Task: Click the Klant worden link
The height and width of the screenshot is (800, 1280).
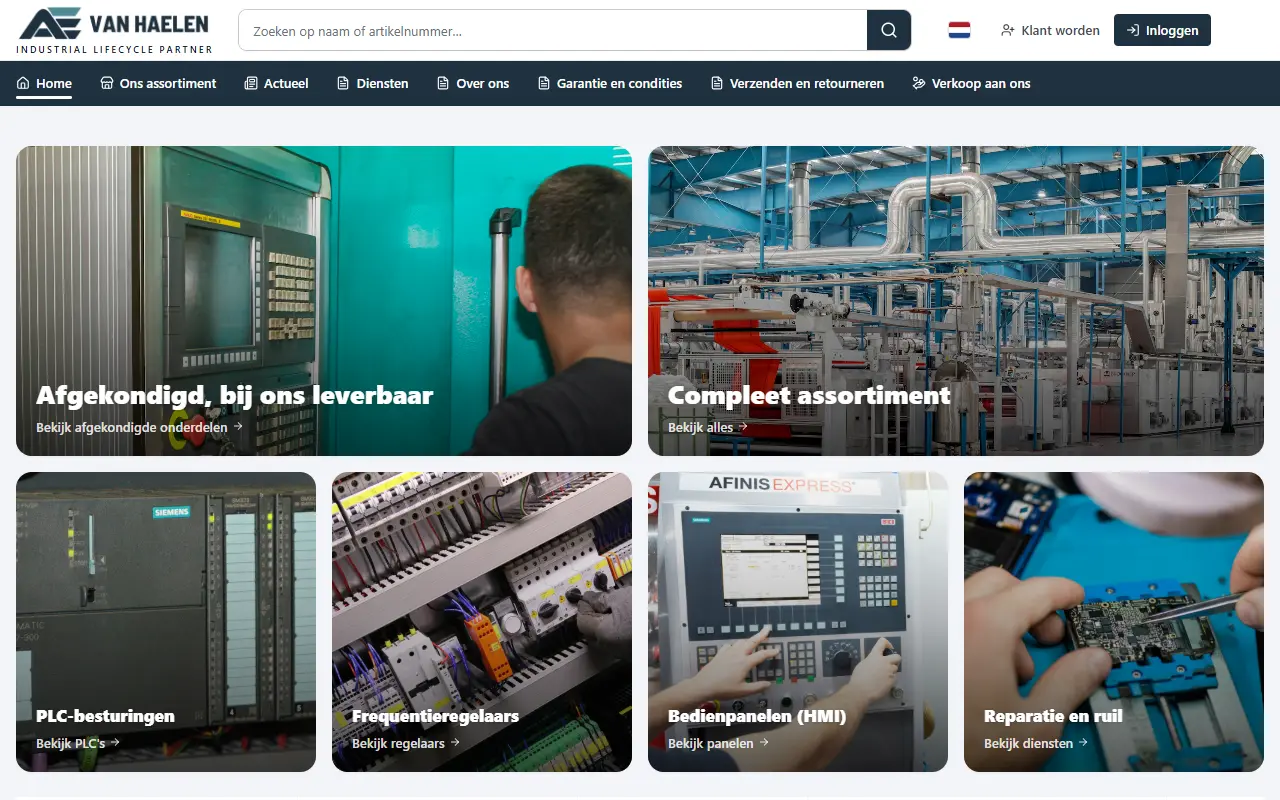Action: point(1050,30)
